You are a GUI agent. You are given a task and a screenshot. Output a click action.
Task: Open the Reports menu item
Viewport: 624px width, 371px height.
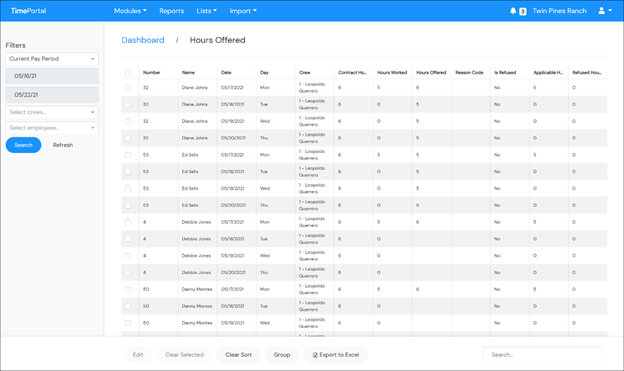point(172,11)
